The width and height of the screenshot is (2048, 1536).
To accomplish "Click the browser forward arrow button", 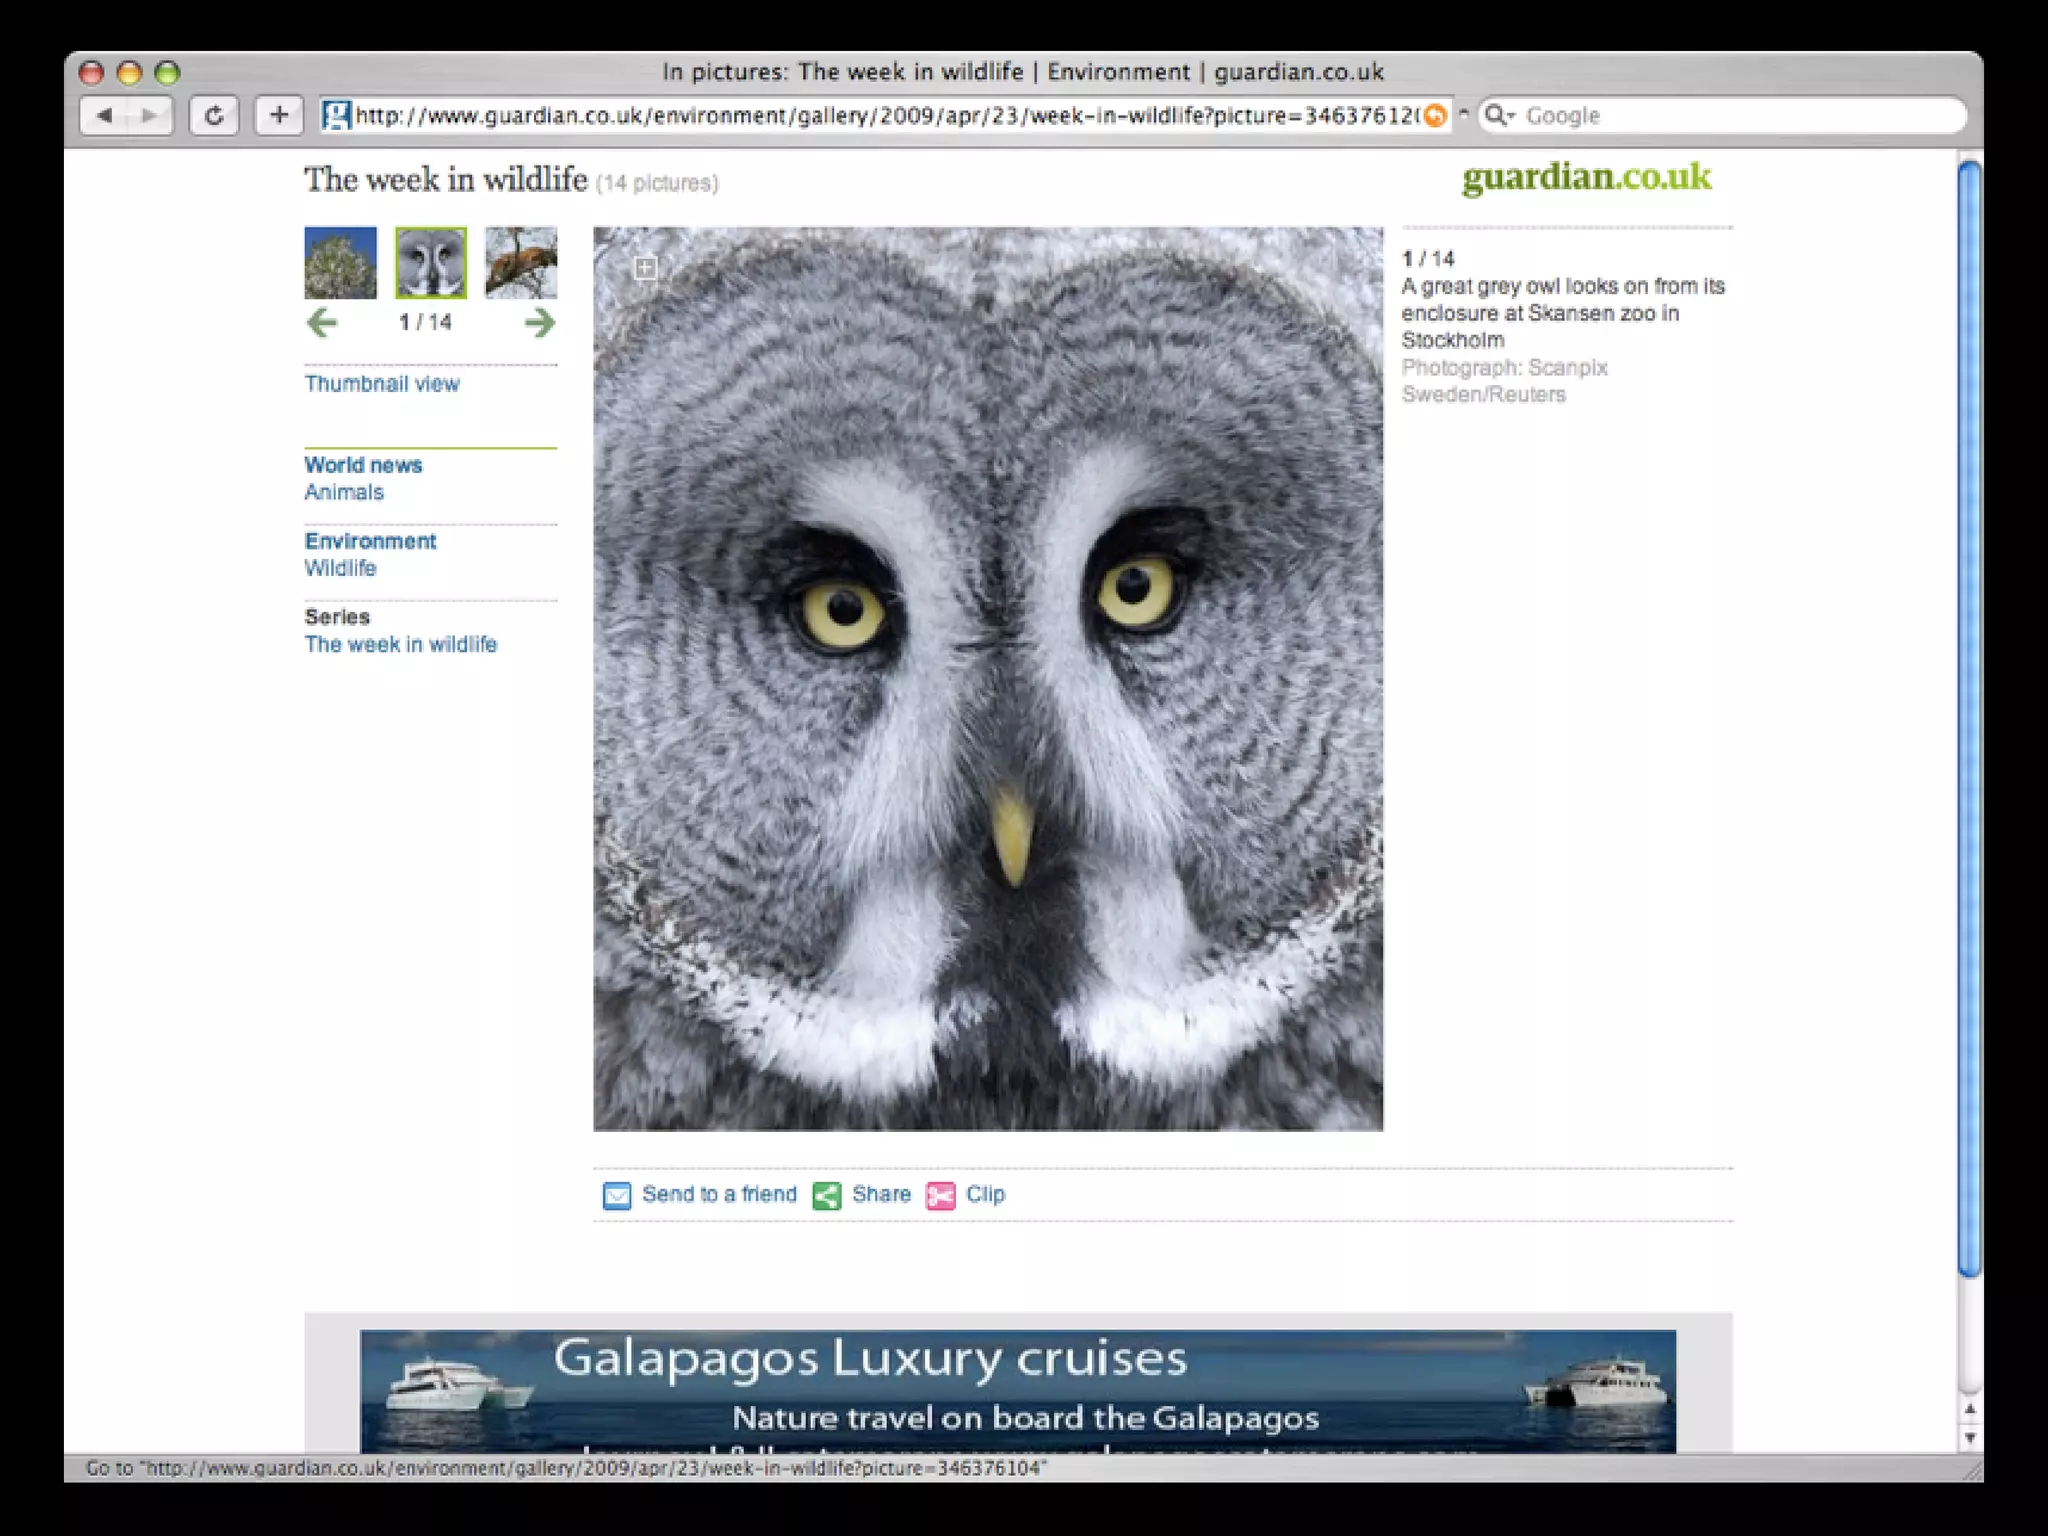I will click(149, 115).
